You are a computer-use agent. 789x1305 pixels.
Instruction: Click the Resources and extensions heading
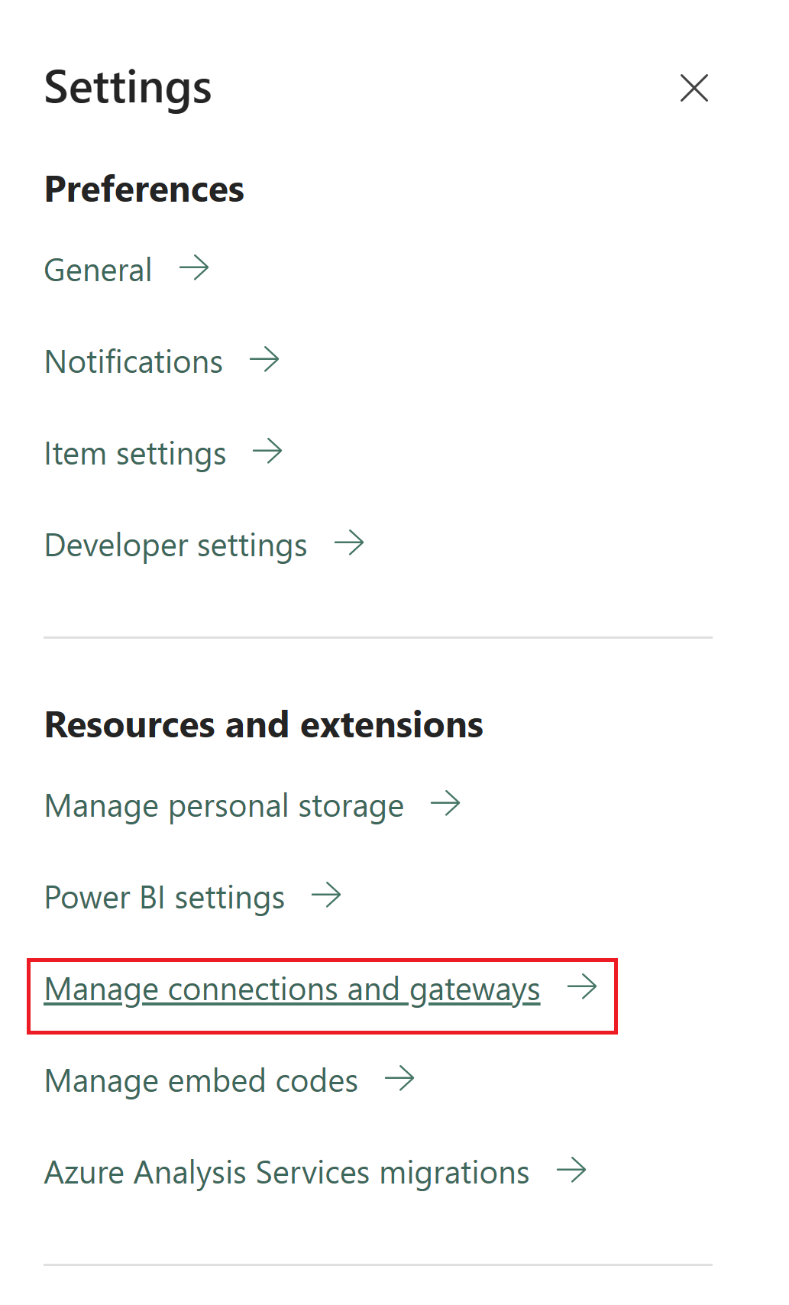[262, 724]
